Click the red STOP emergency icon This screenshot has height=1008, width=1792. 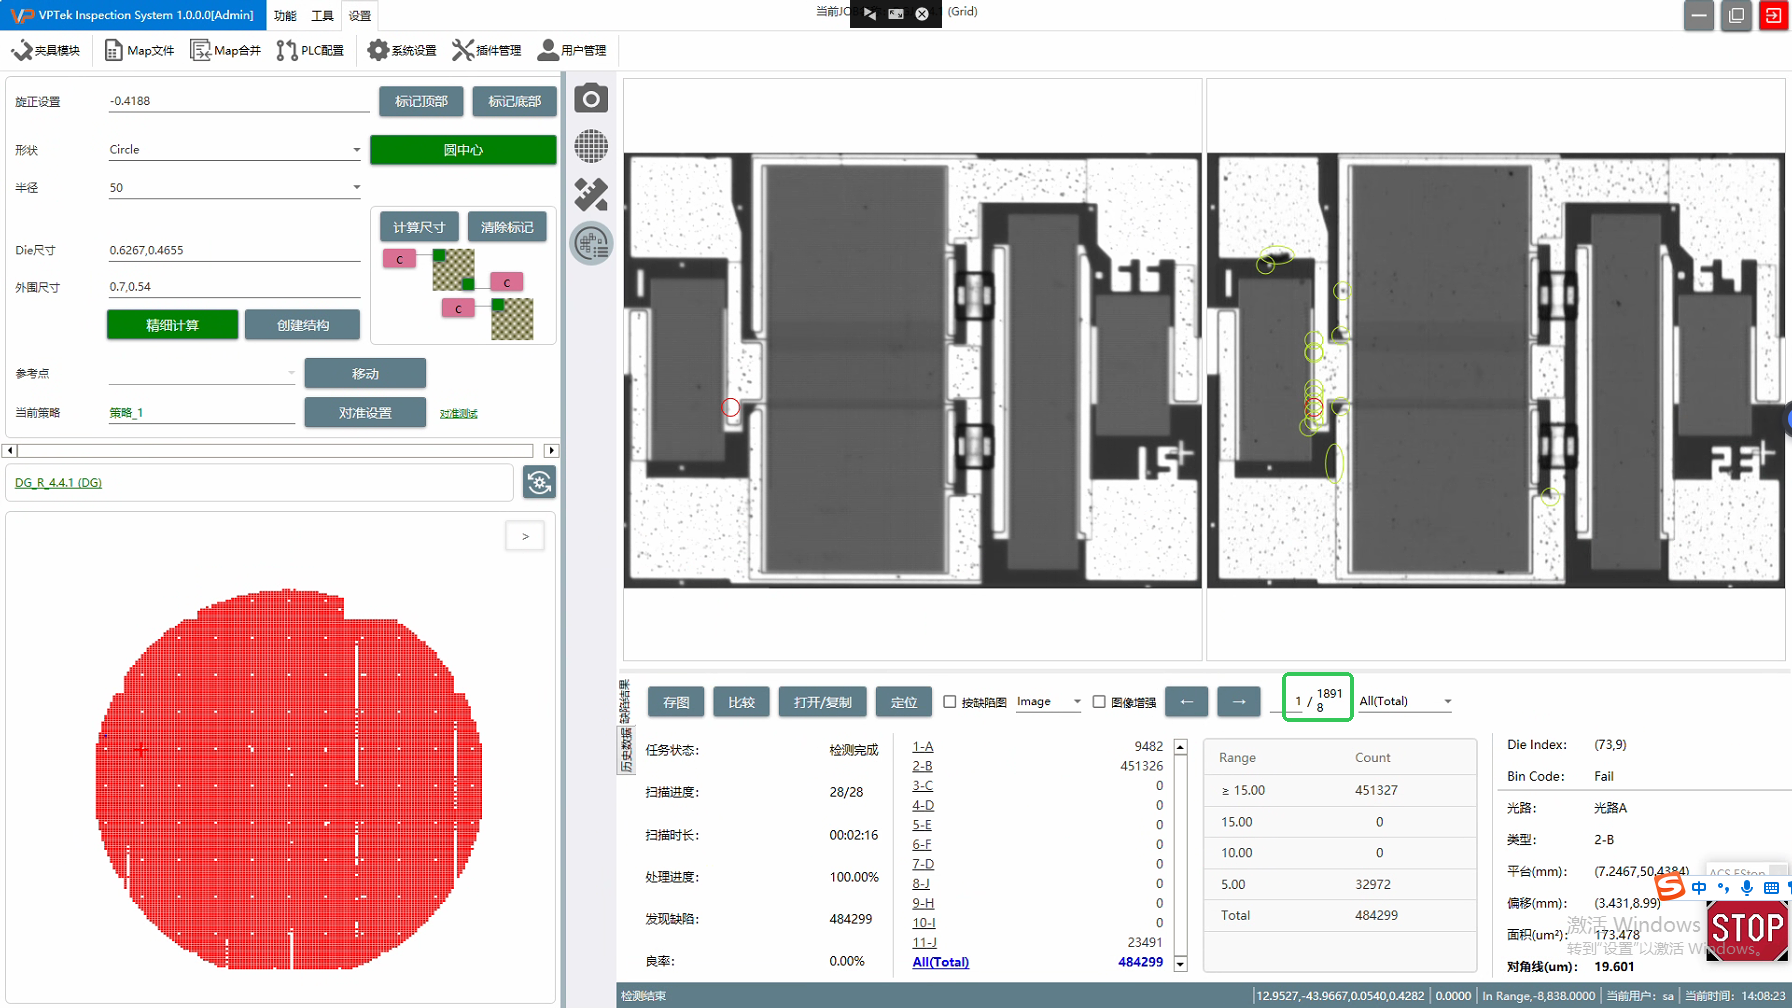pyautogui.click(x=1746, y=930)
